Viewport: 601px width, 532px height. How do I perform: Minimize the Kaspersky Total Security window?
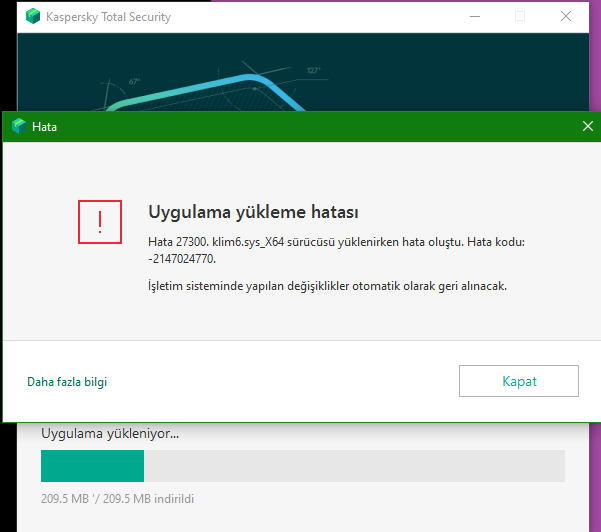[x=475, y=16]
